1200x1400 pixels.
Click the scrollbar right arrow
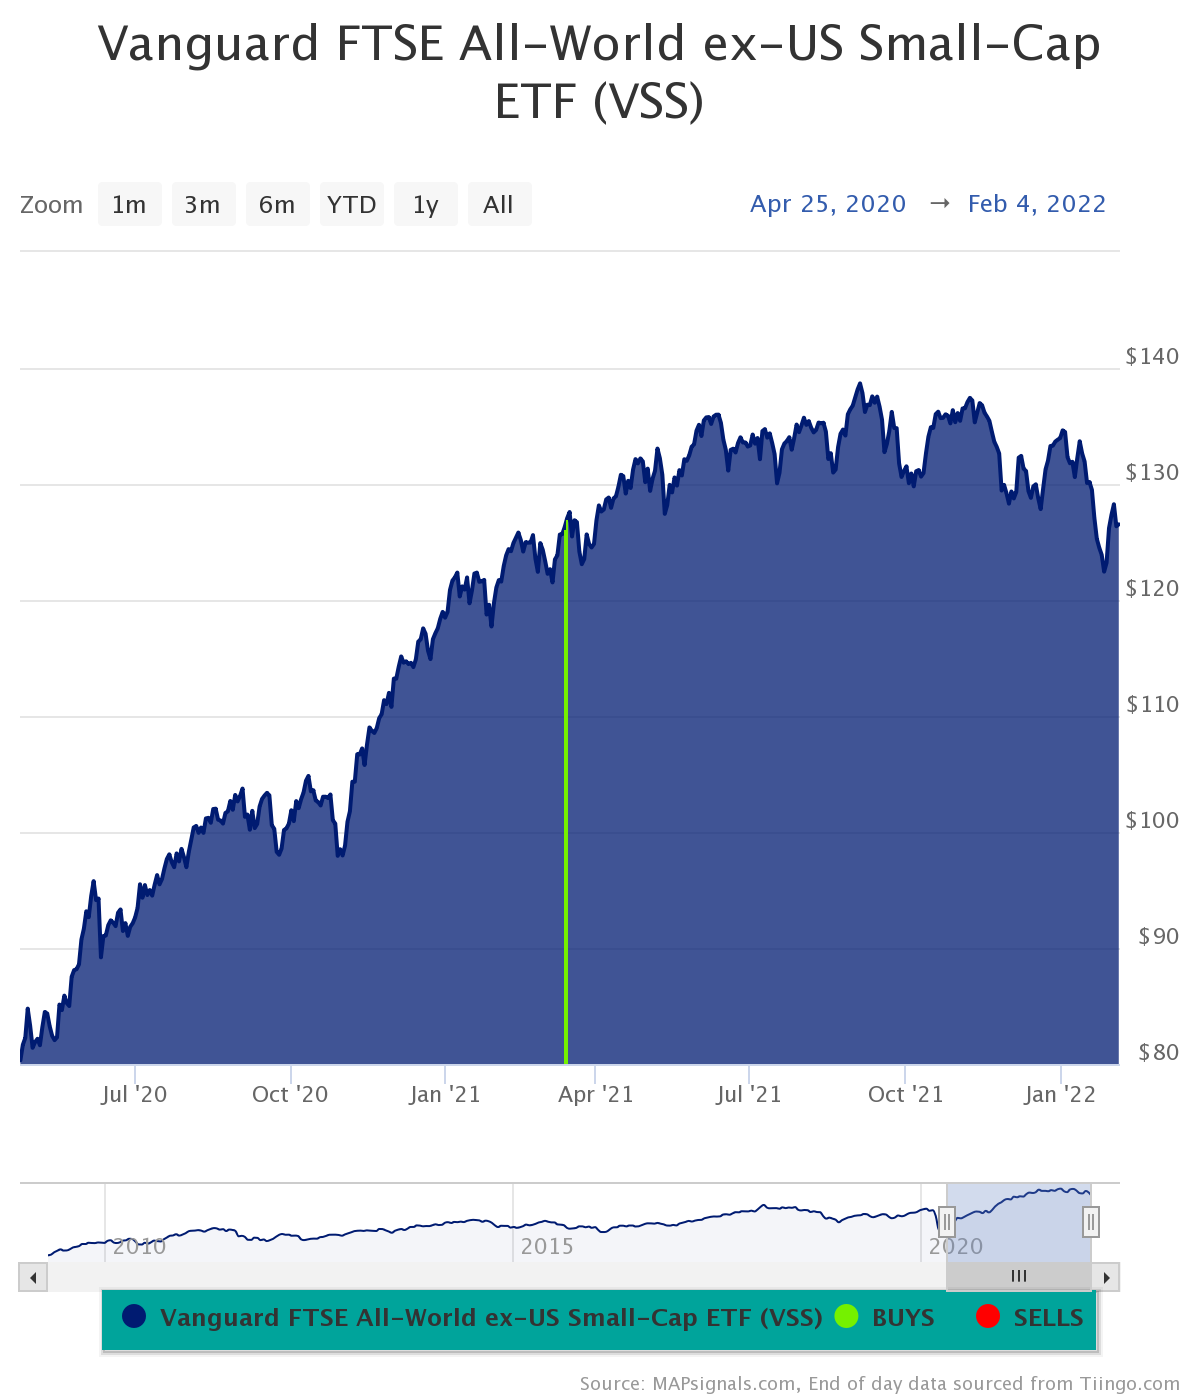(1106, 1277)
